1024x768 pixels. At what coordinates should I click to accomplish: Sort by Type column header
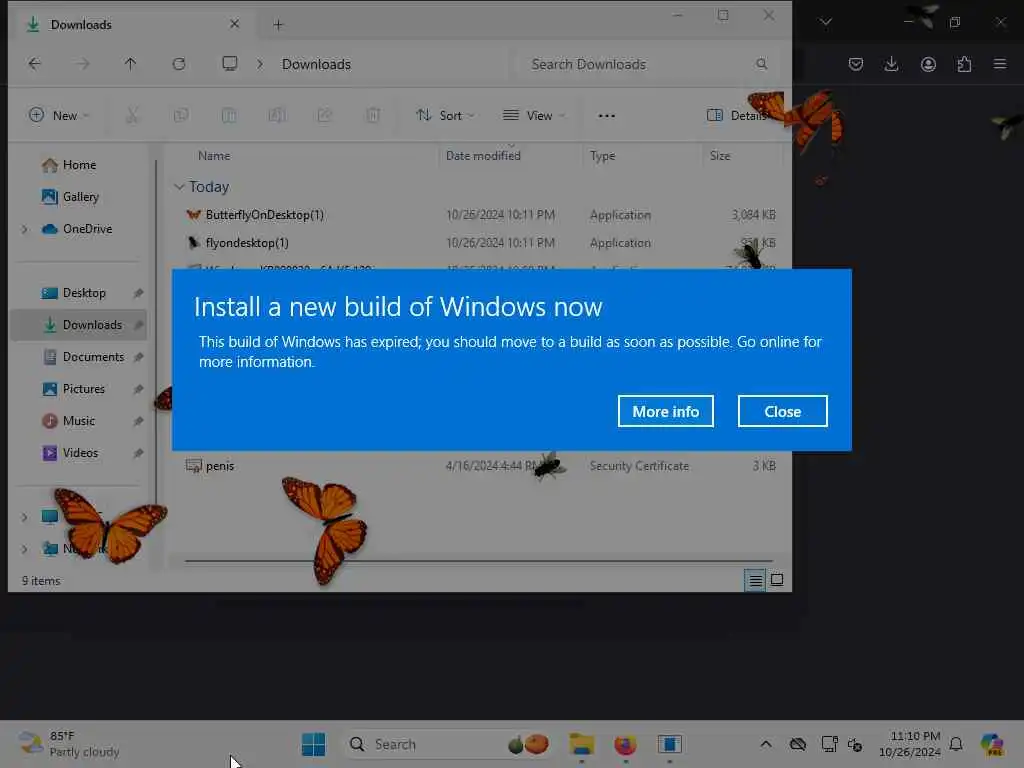click(x=603, y=156)
